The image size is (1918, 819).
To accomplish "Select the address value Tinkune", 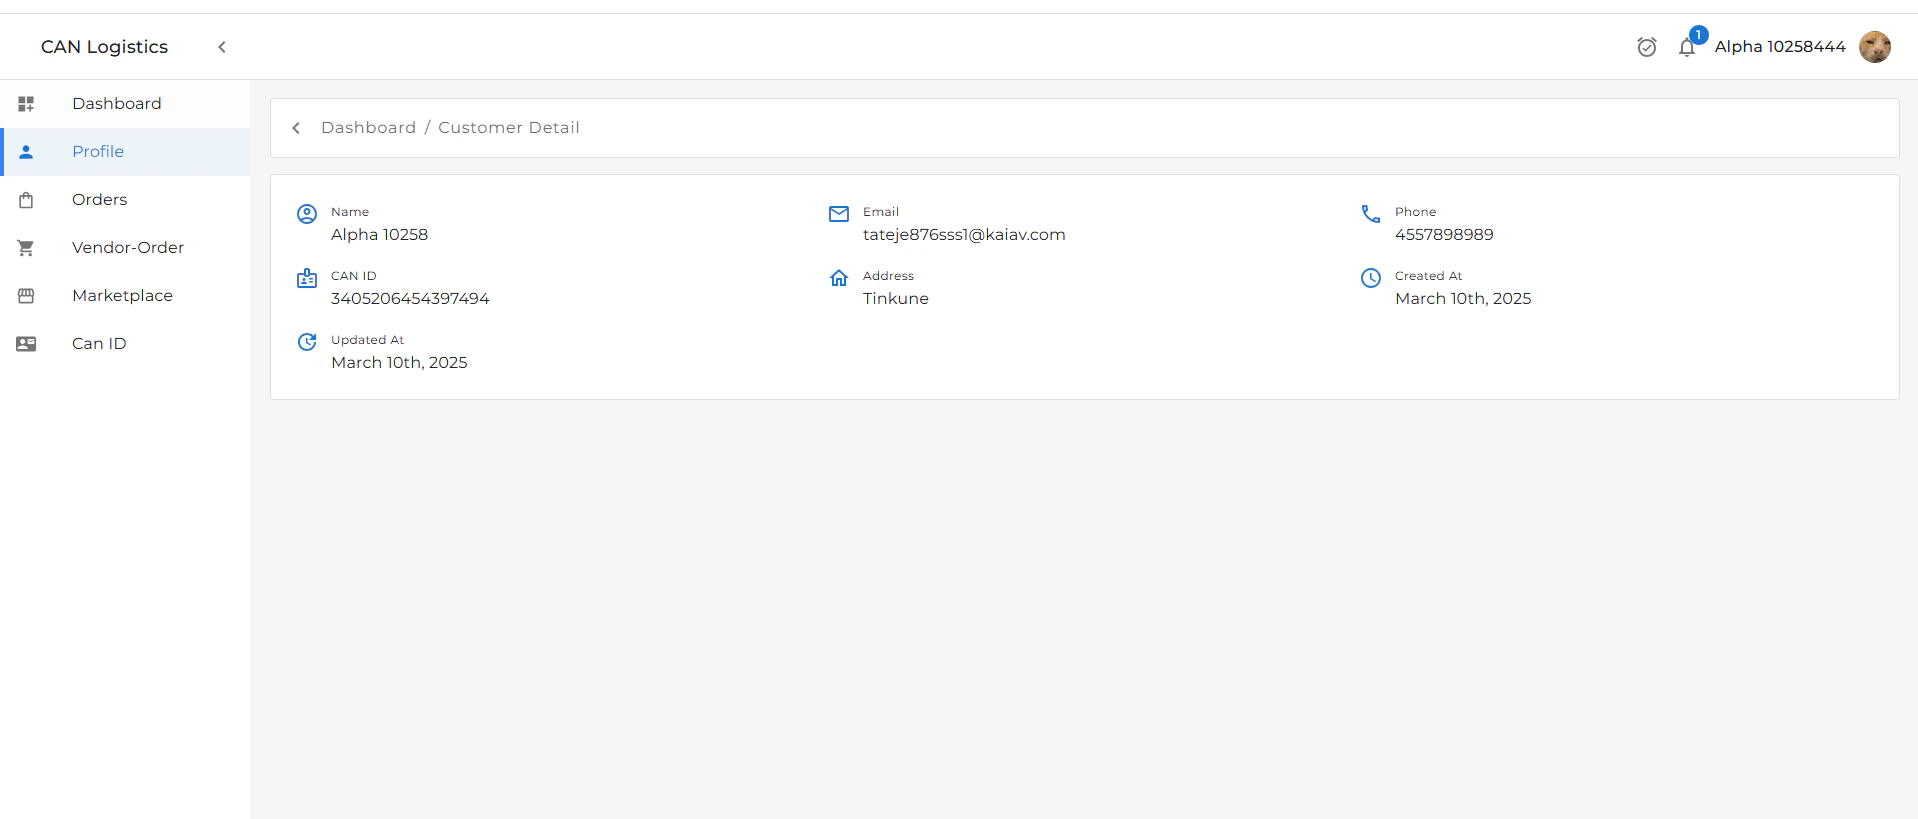I will [x=896, y=299].
